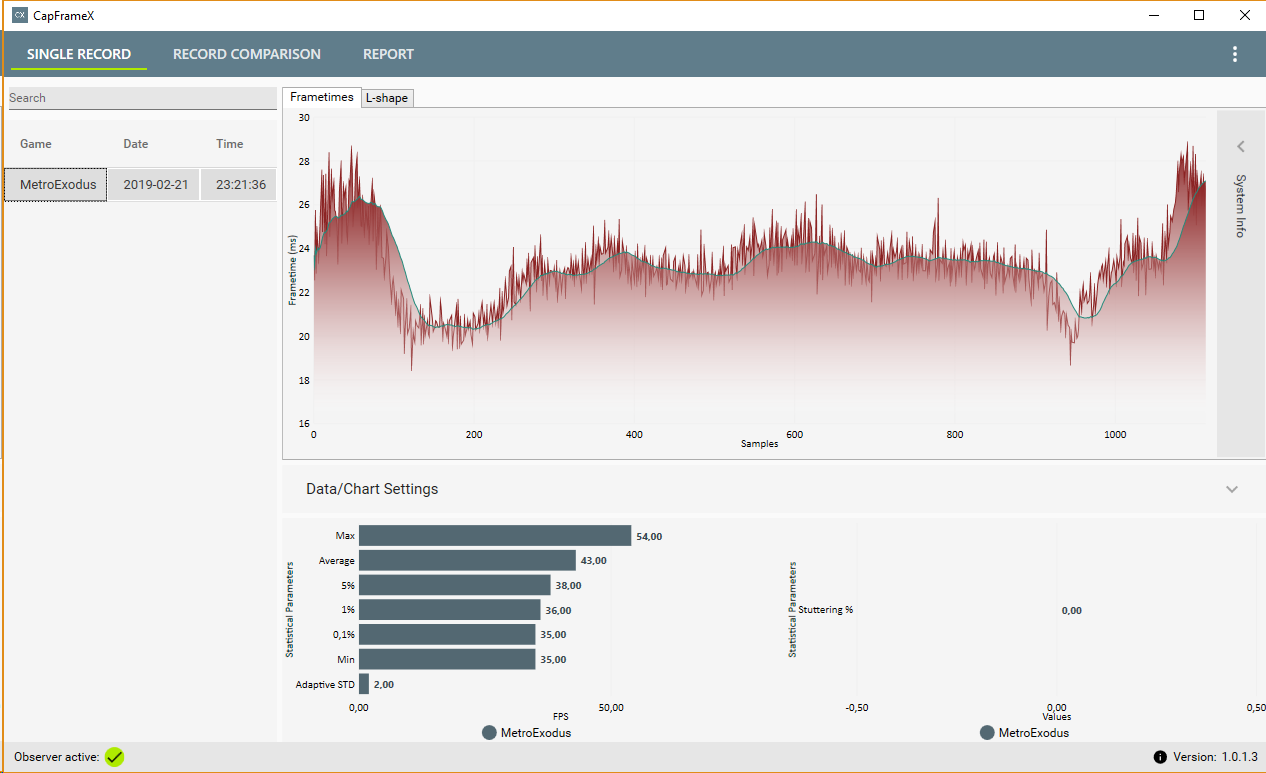The height and width of the screenshot is (773, 1266).
Task: Switch to the L-shape chart tab
Action: coord(387,98)
